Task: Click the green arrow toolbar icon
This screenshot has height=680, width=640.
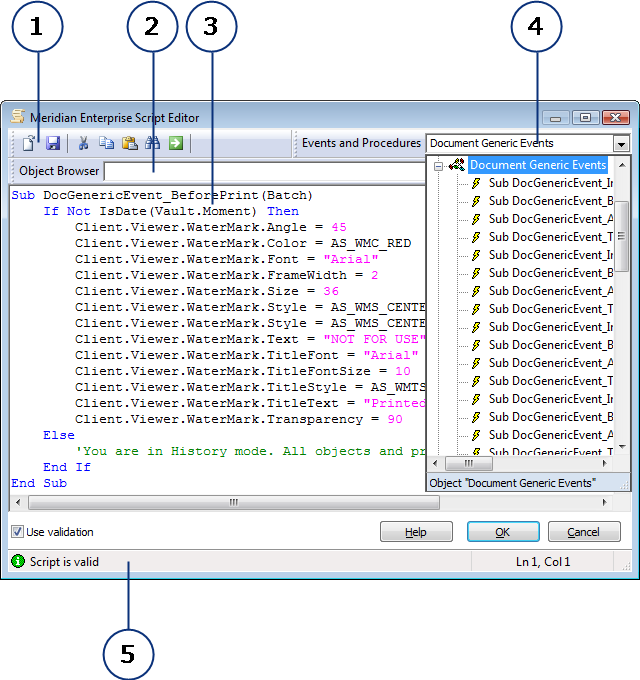Action: point(176,143)
